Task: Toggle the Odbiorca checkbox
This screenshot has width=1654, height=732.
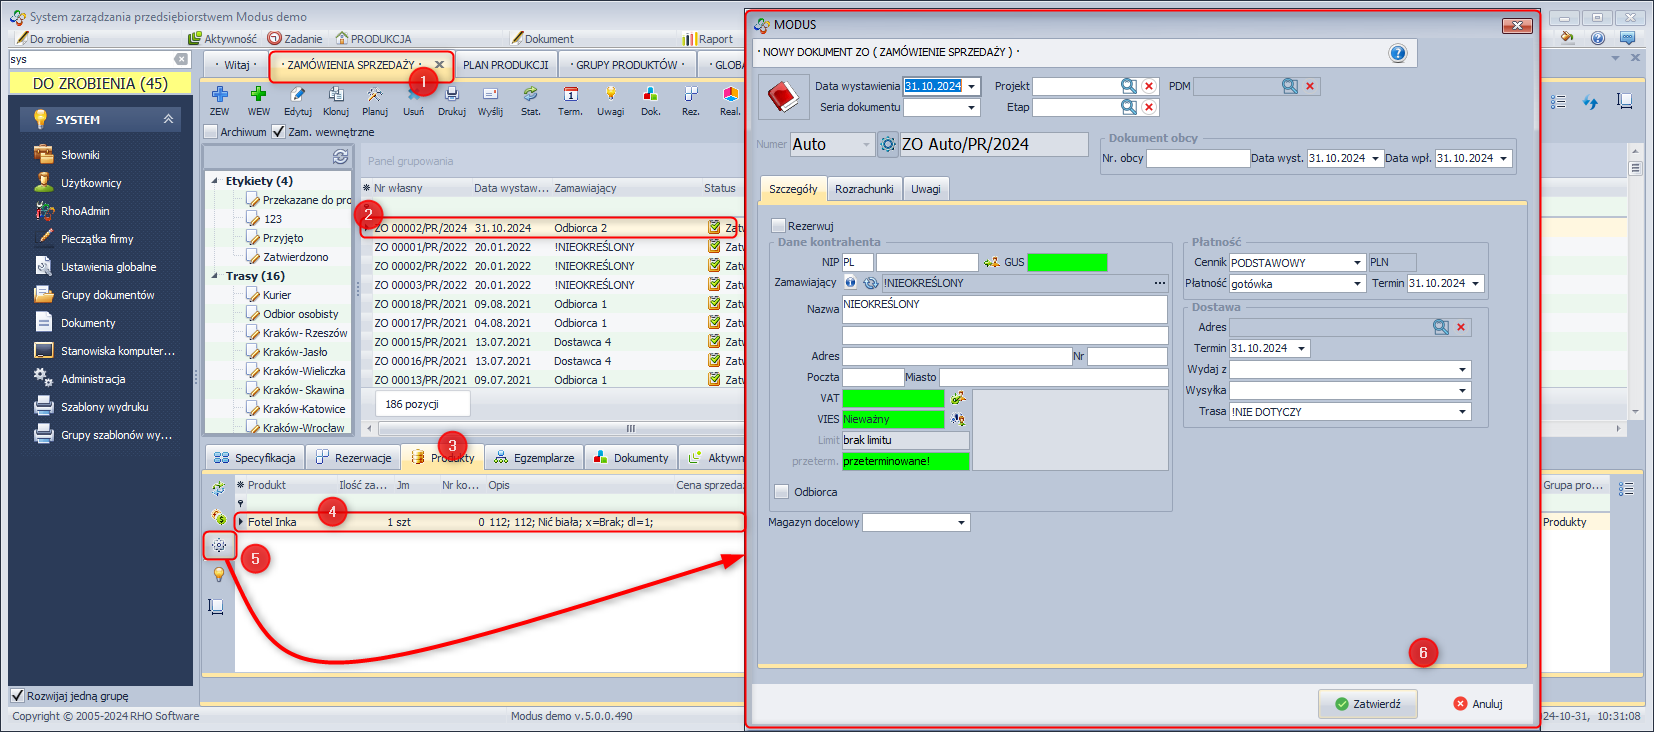Action: coord(782,492)
